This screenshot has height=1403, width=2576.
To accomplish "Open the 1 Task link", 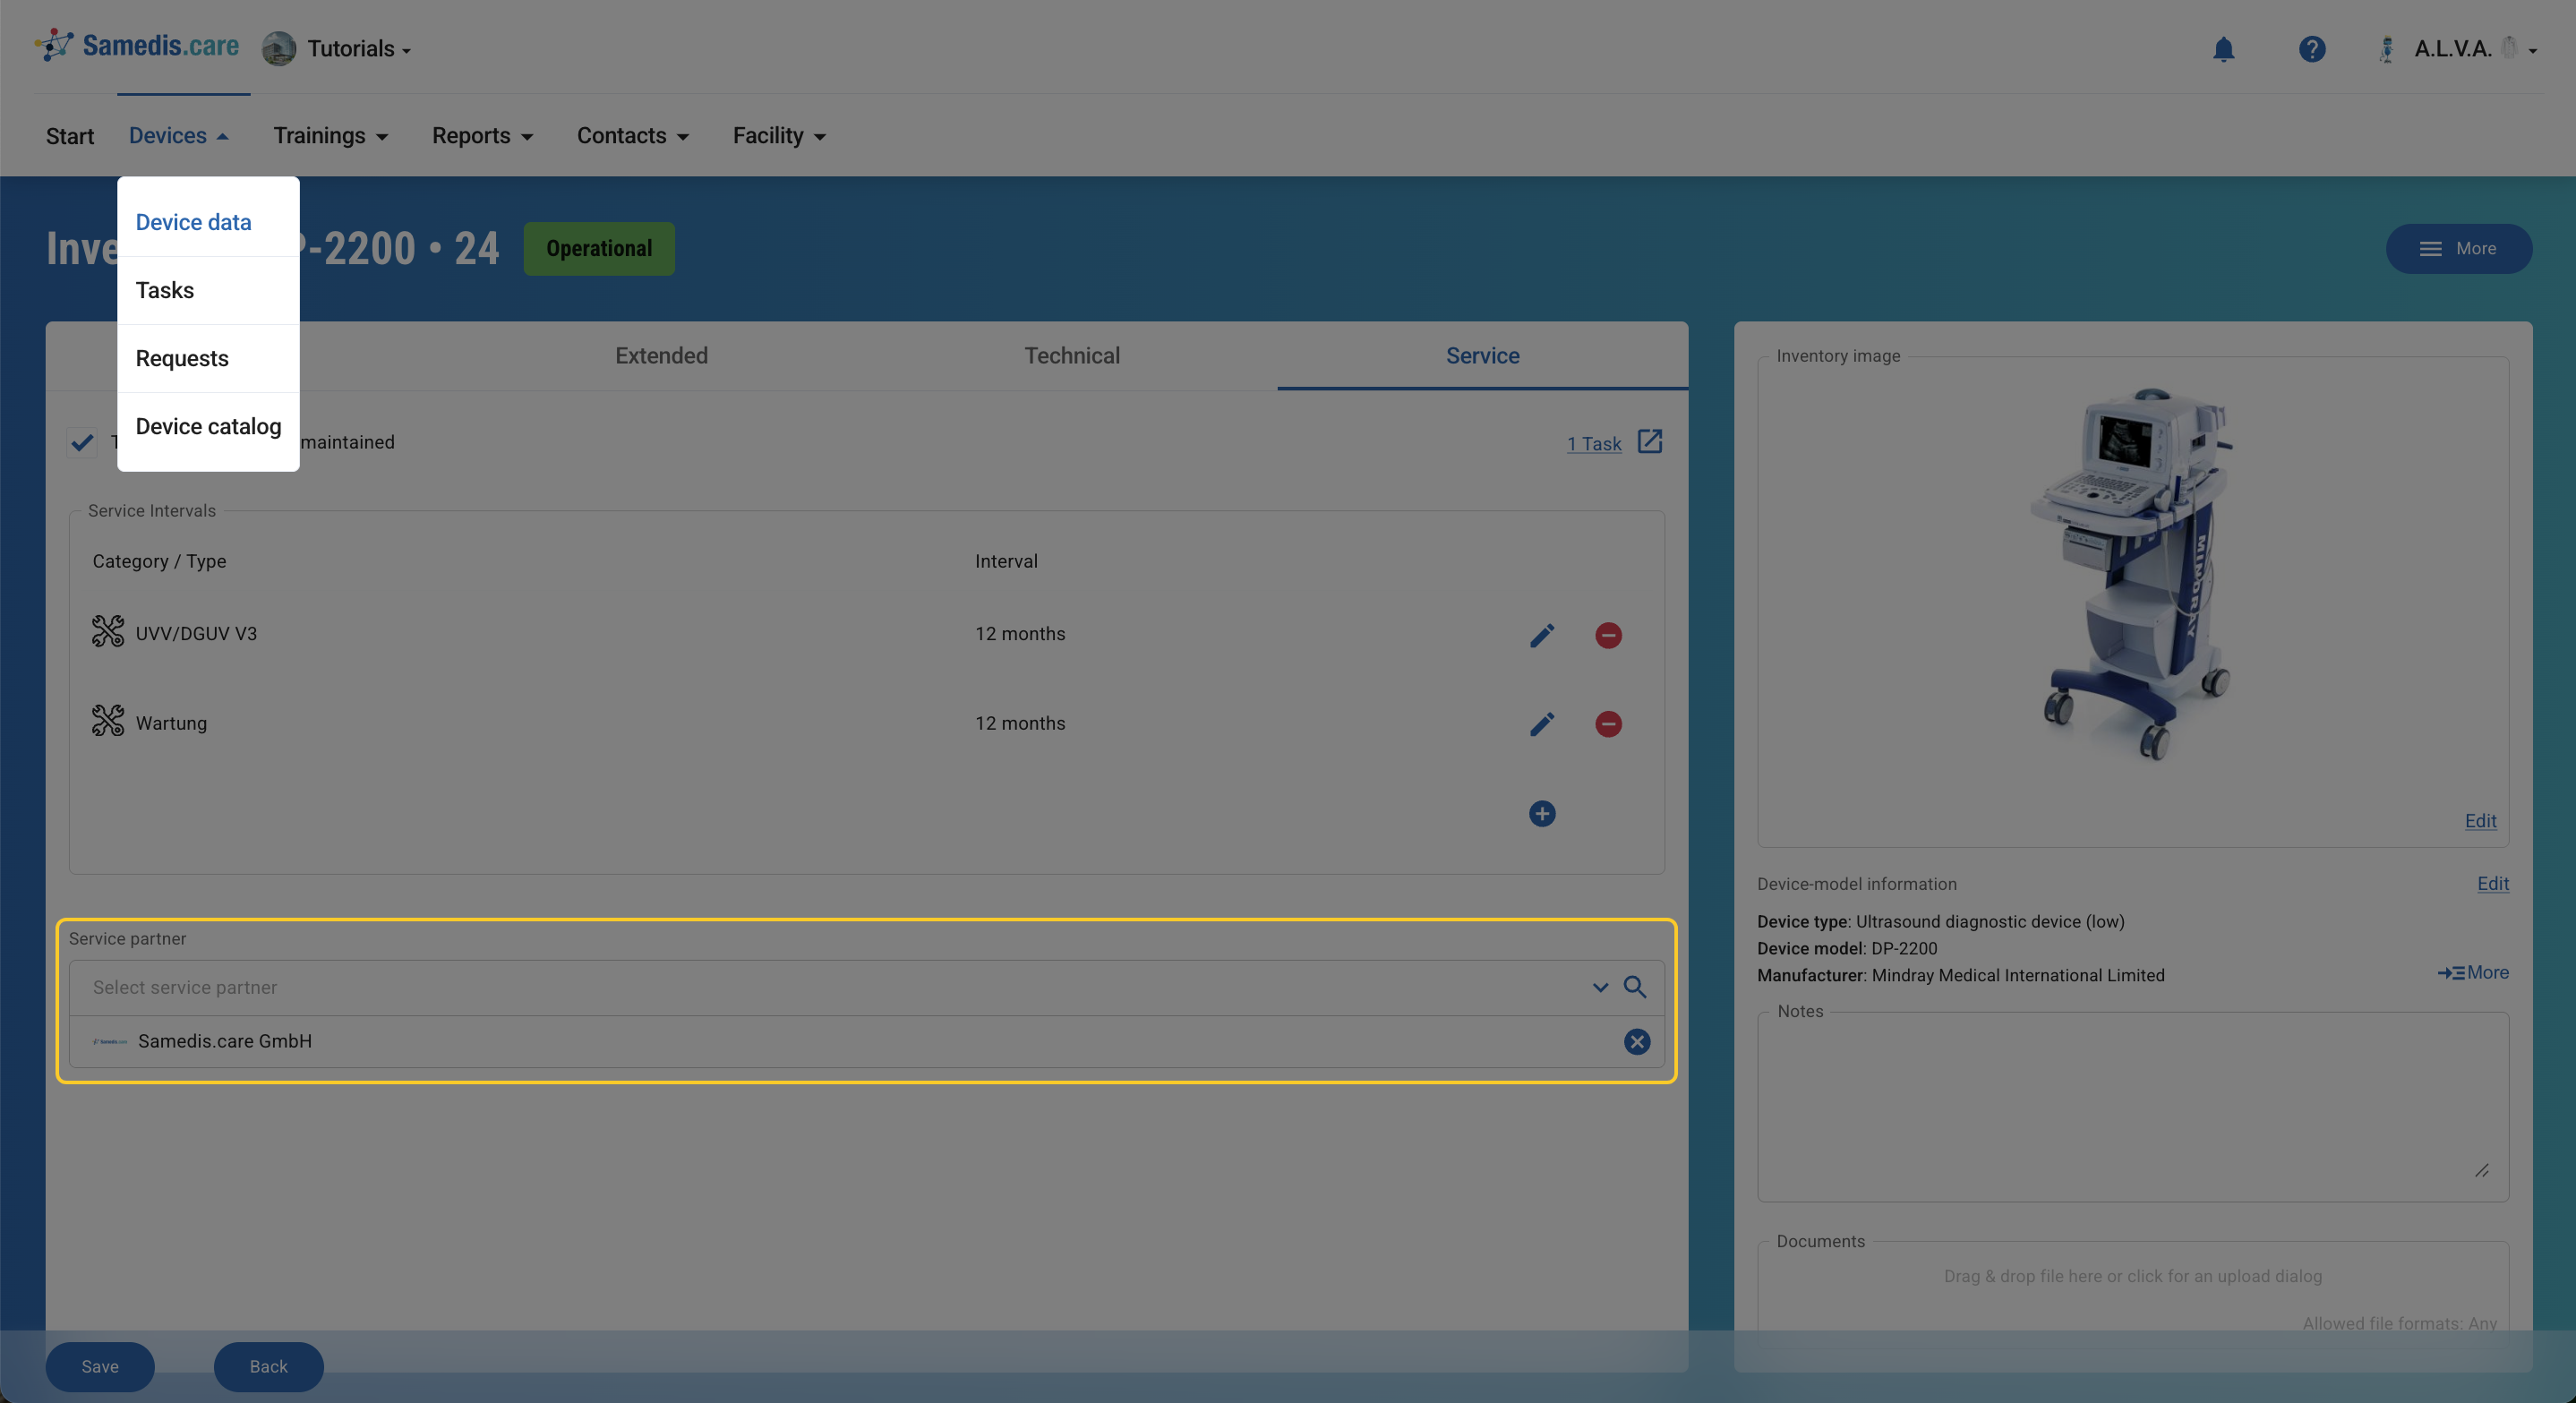I will [x=1593, y=444].
